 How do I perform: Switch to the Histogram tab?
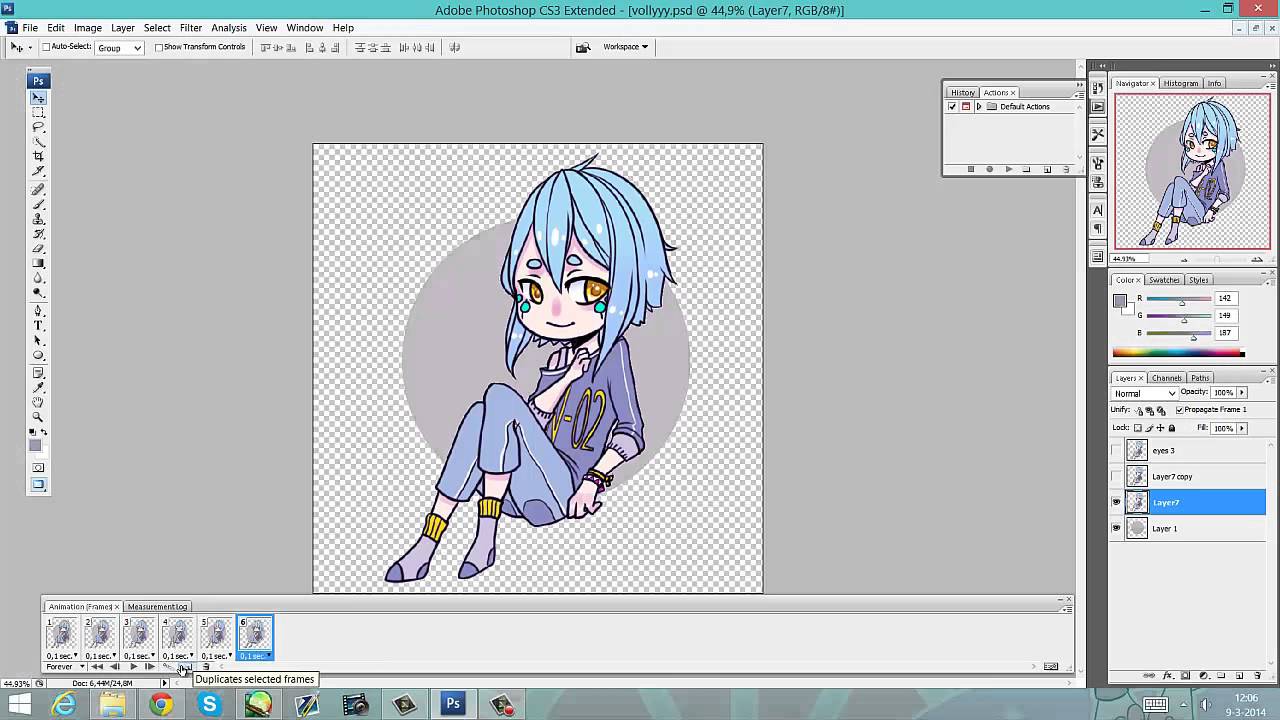click(1180, 83)
